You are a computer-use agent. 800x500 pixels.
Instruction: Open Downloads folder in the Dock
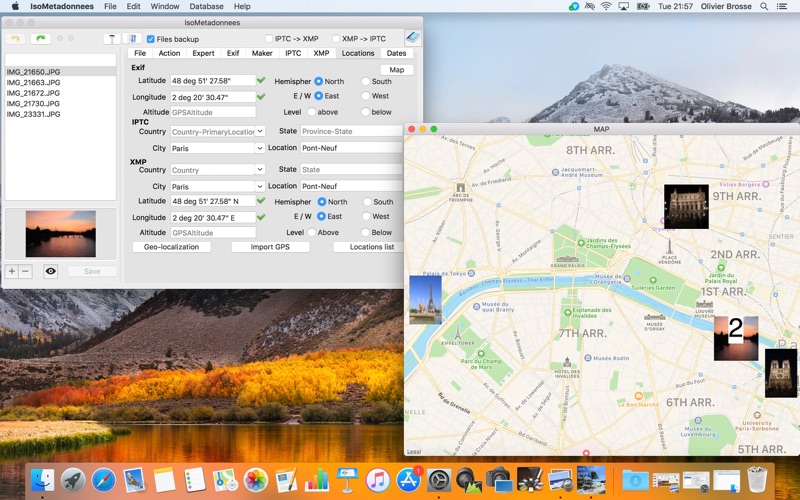635,480
